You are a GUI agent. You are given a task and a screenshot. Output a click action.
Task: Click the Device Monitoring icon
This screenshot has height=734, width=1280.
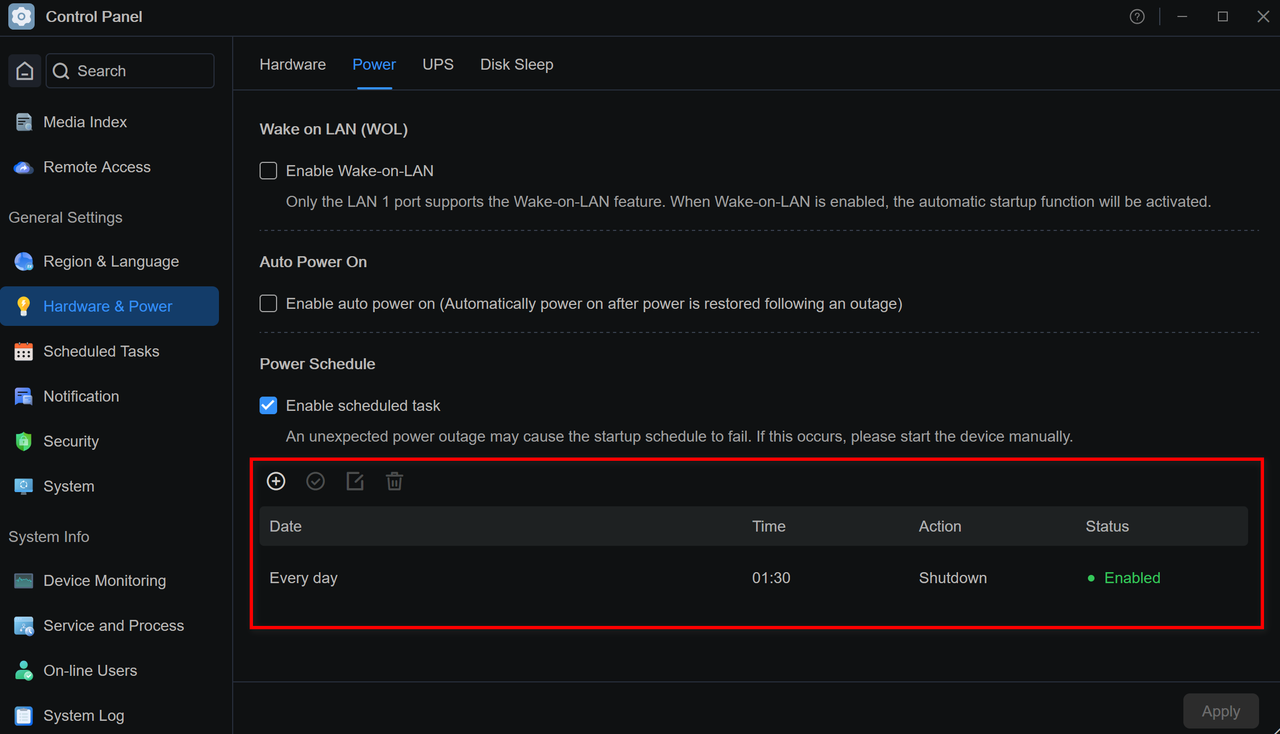[24, 581]
